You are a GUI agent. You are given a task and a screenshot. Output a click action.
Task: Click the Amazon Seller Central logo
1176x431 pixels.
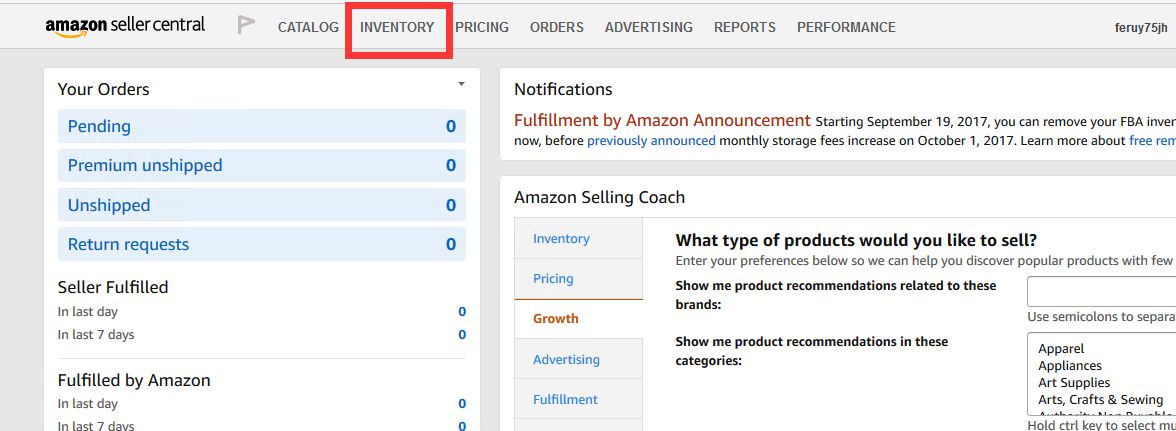point(125,26)
